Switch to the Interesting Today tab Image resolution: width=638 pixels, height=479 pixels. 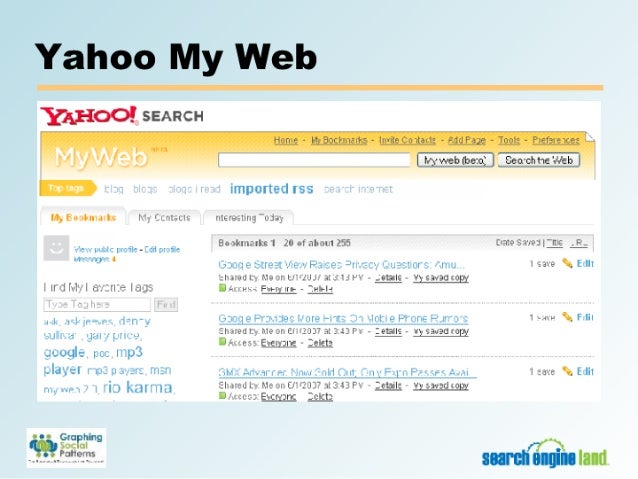[249, 218]
